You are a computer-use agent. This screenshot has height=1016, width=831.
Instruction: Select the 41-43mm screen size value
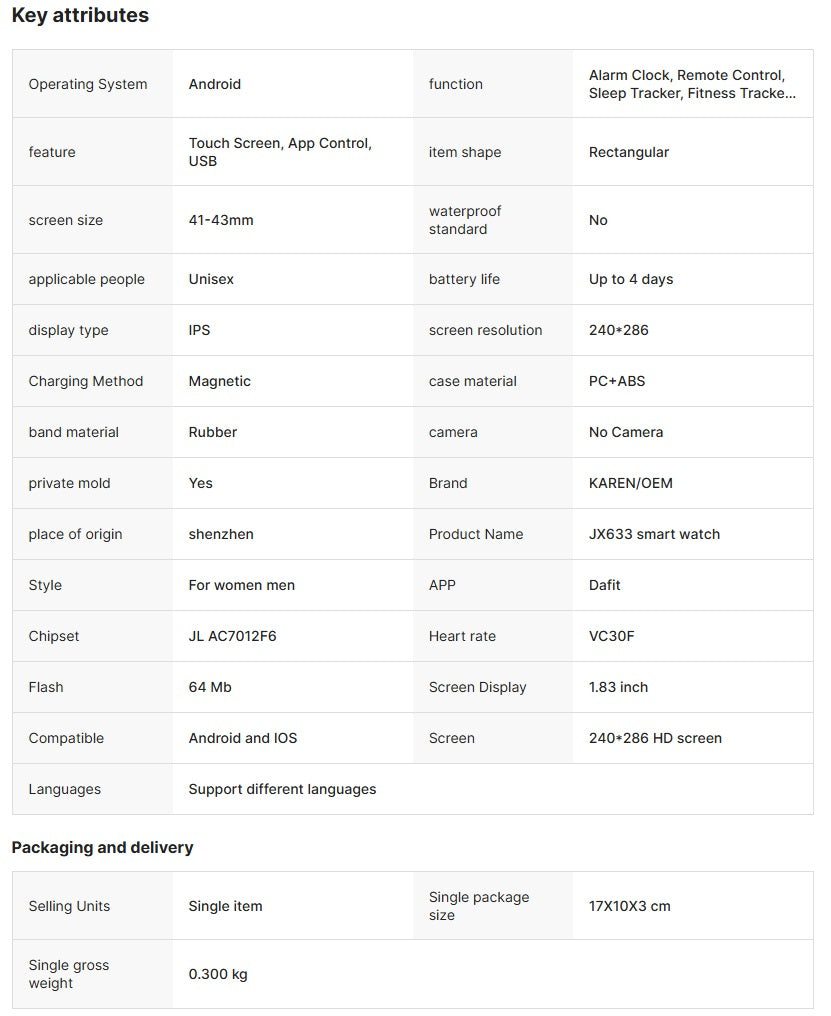pos(221,220)
